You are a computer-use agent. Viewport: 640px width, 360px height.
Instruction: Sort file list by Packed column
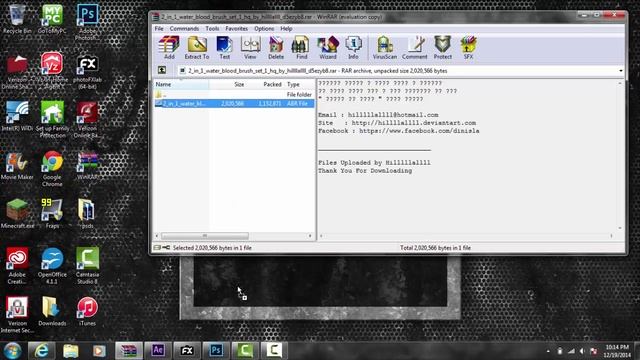[x=265, y=84]
